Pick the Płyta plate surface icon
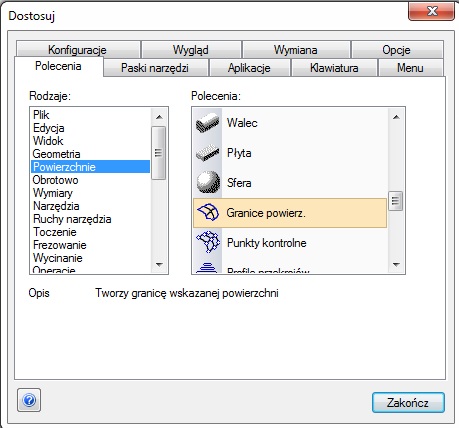The image size is (459, 428). [207, 153]
